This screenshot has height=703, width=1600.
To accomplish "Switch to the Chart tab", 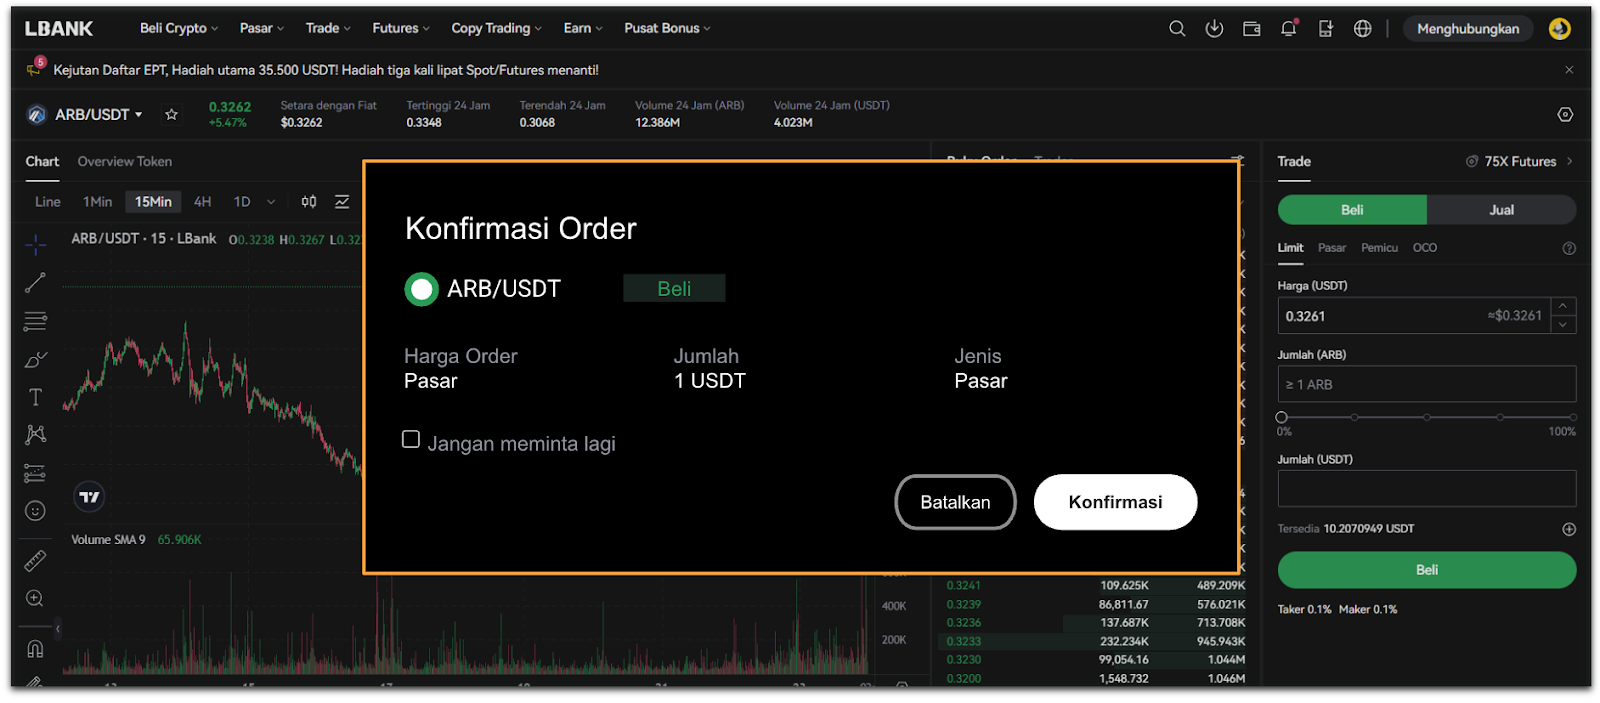I will [x=42, y=162].
